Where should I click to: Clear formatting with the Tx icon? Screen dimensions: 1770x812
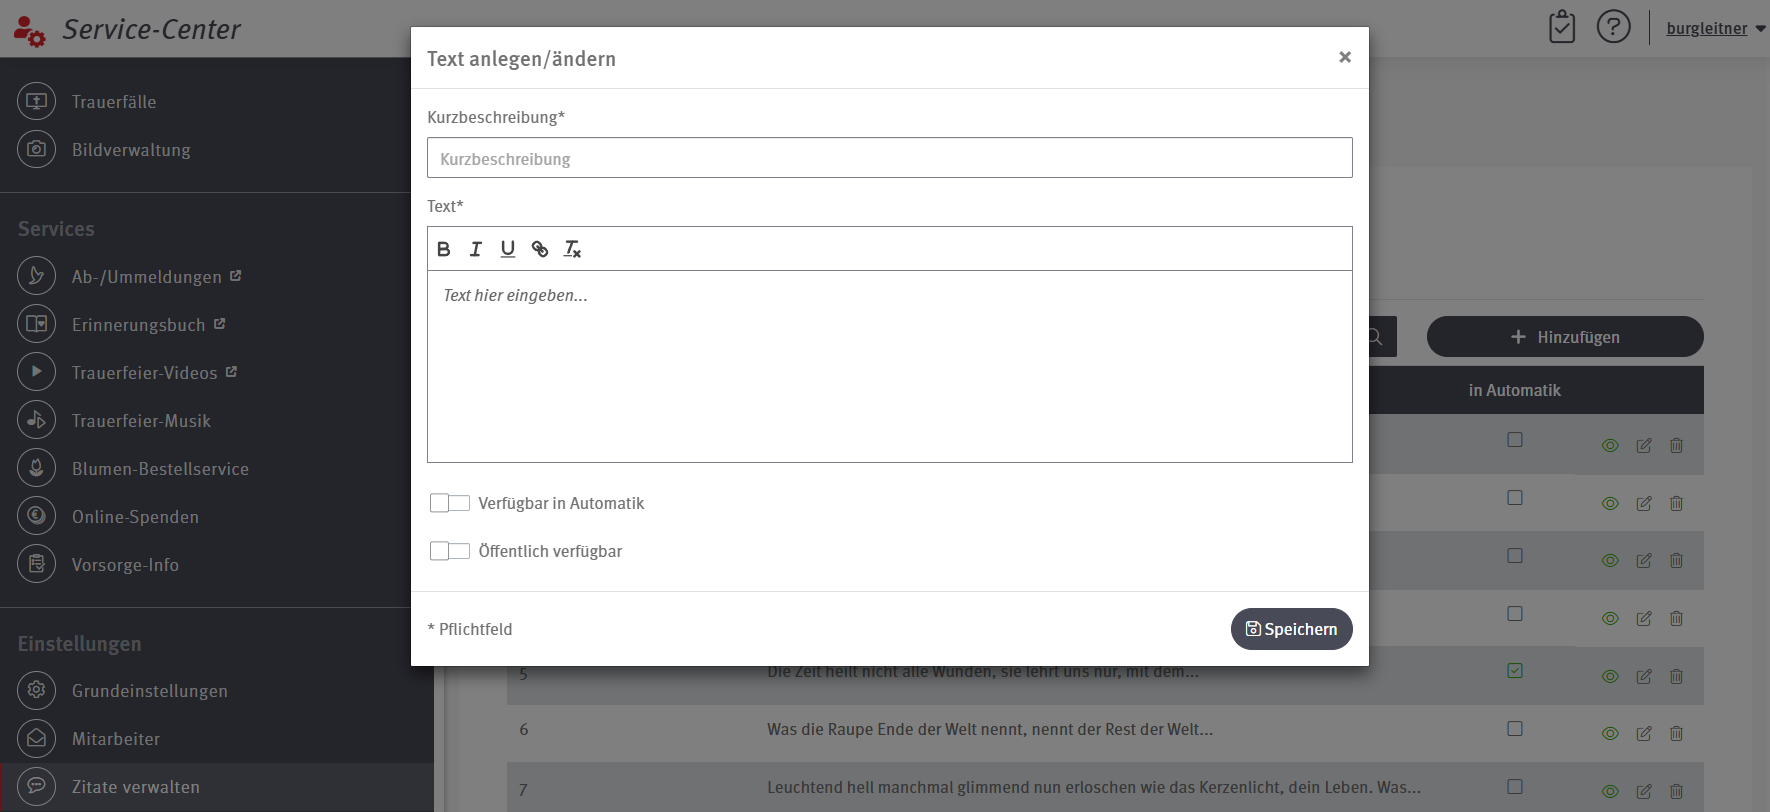[572, 249]
